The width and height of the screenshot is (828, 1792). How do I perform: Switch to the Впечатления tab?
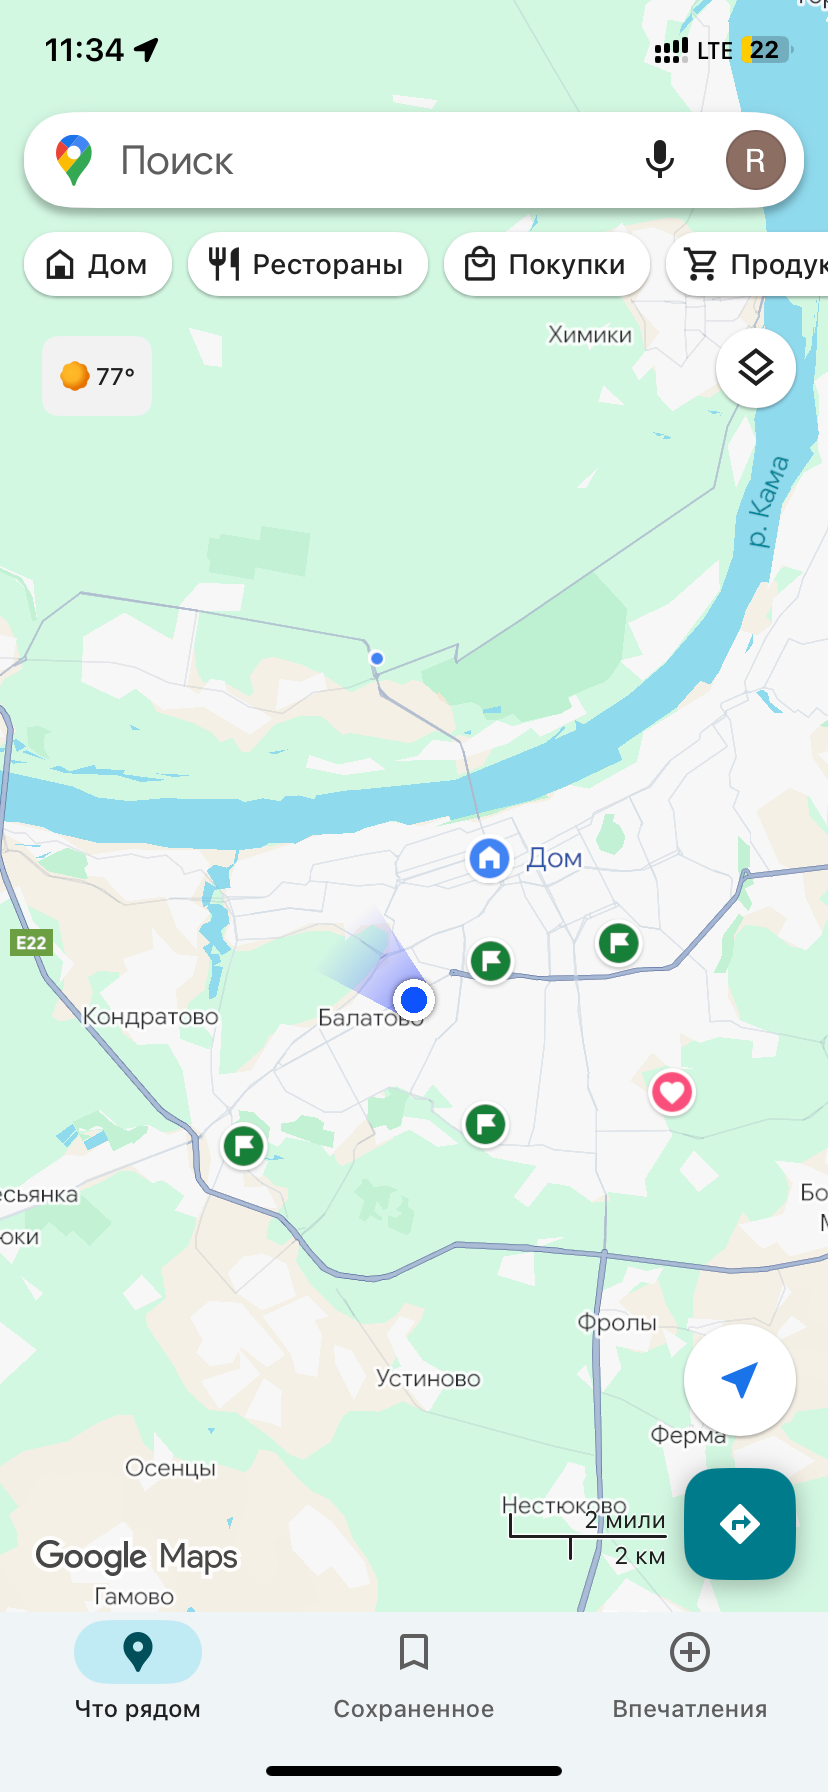[690, 1672]
